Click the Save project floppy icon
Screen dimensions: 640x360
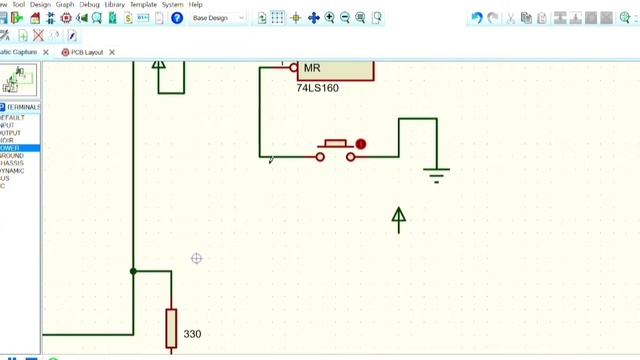pos(3,18)
